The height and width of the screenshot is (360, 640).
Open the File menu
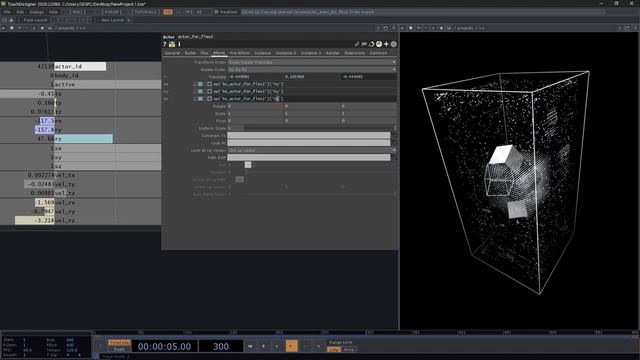coord(7,12)
